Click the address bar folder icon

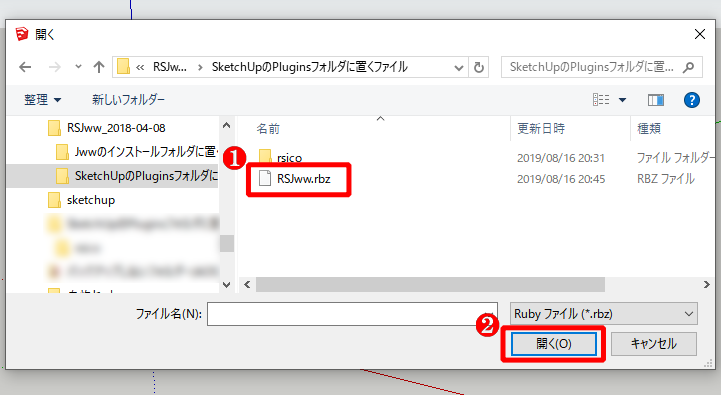pos(123,67)
